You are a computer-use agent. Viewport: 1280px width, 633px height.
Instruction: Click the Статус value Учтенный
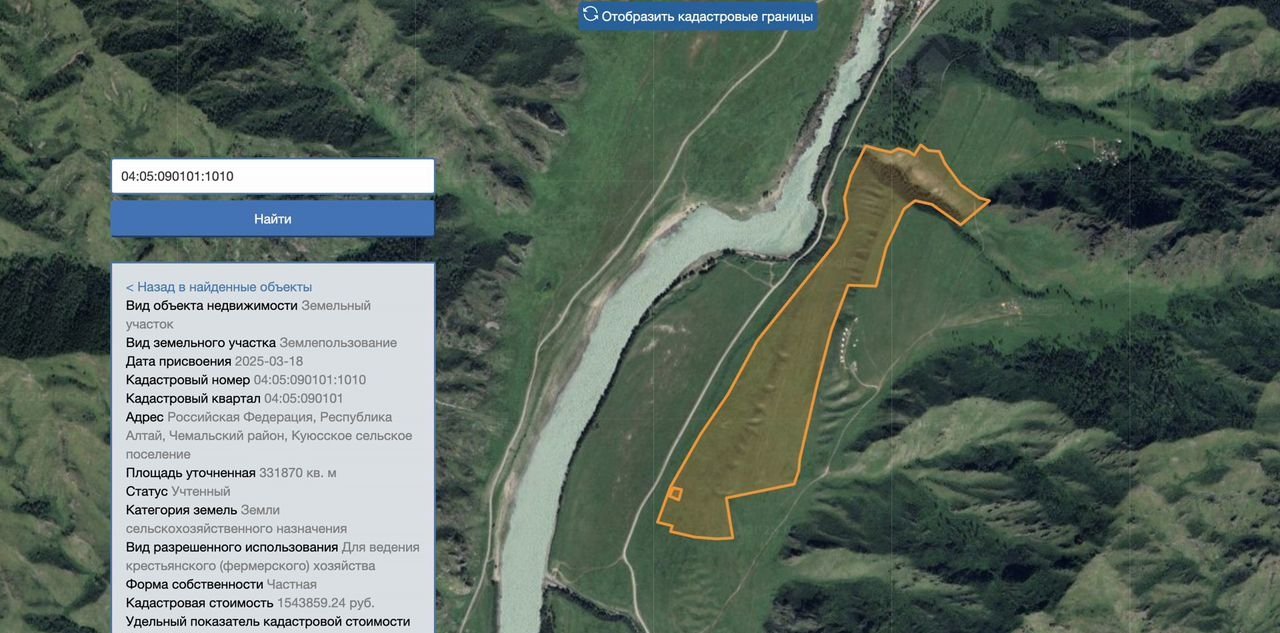201,491
